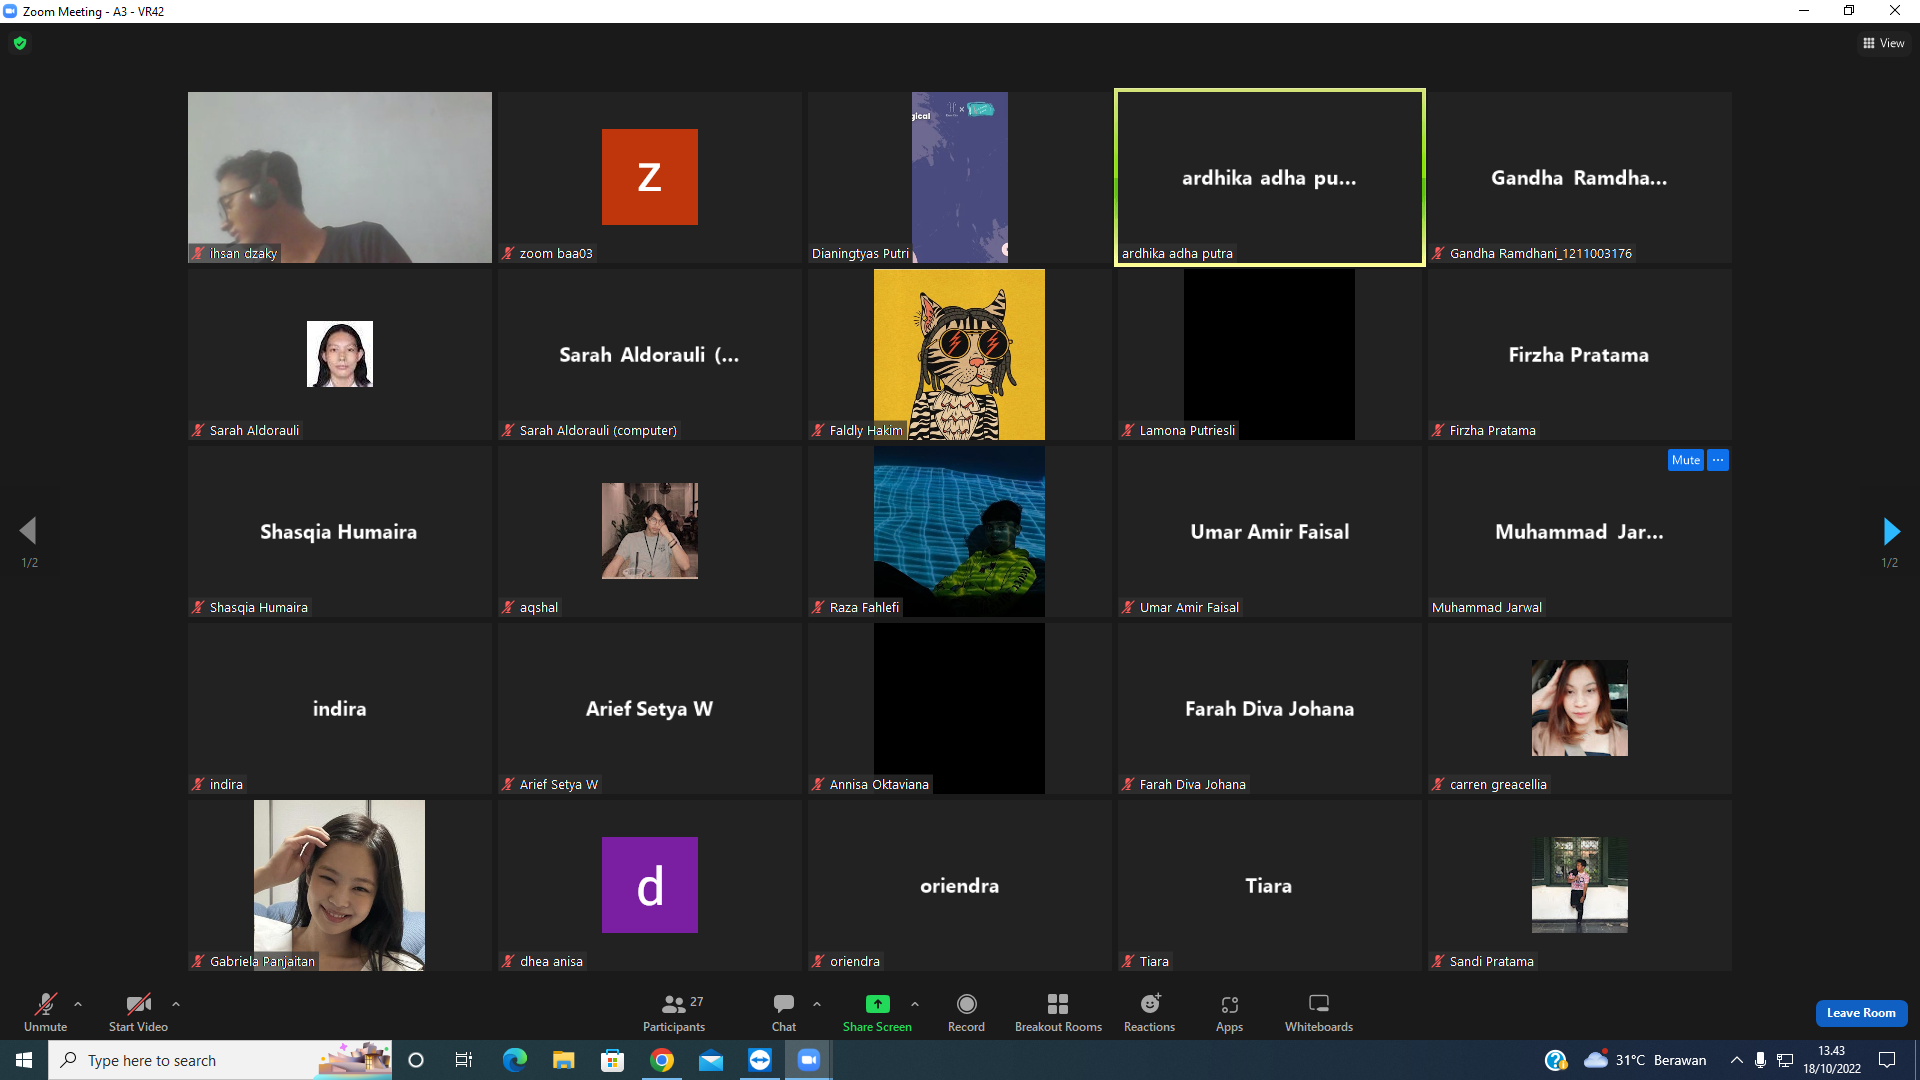Open Windows notification center
This screenshot has width=1920, height=1080.
pyautogui.click(x=1887, y=1060)
